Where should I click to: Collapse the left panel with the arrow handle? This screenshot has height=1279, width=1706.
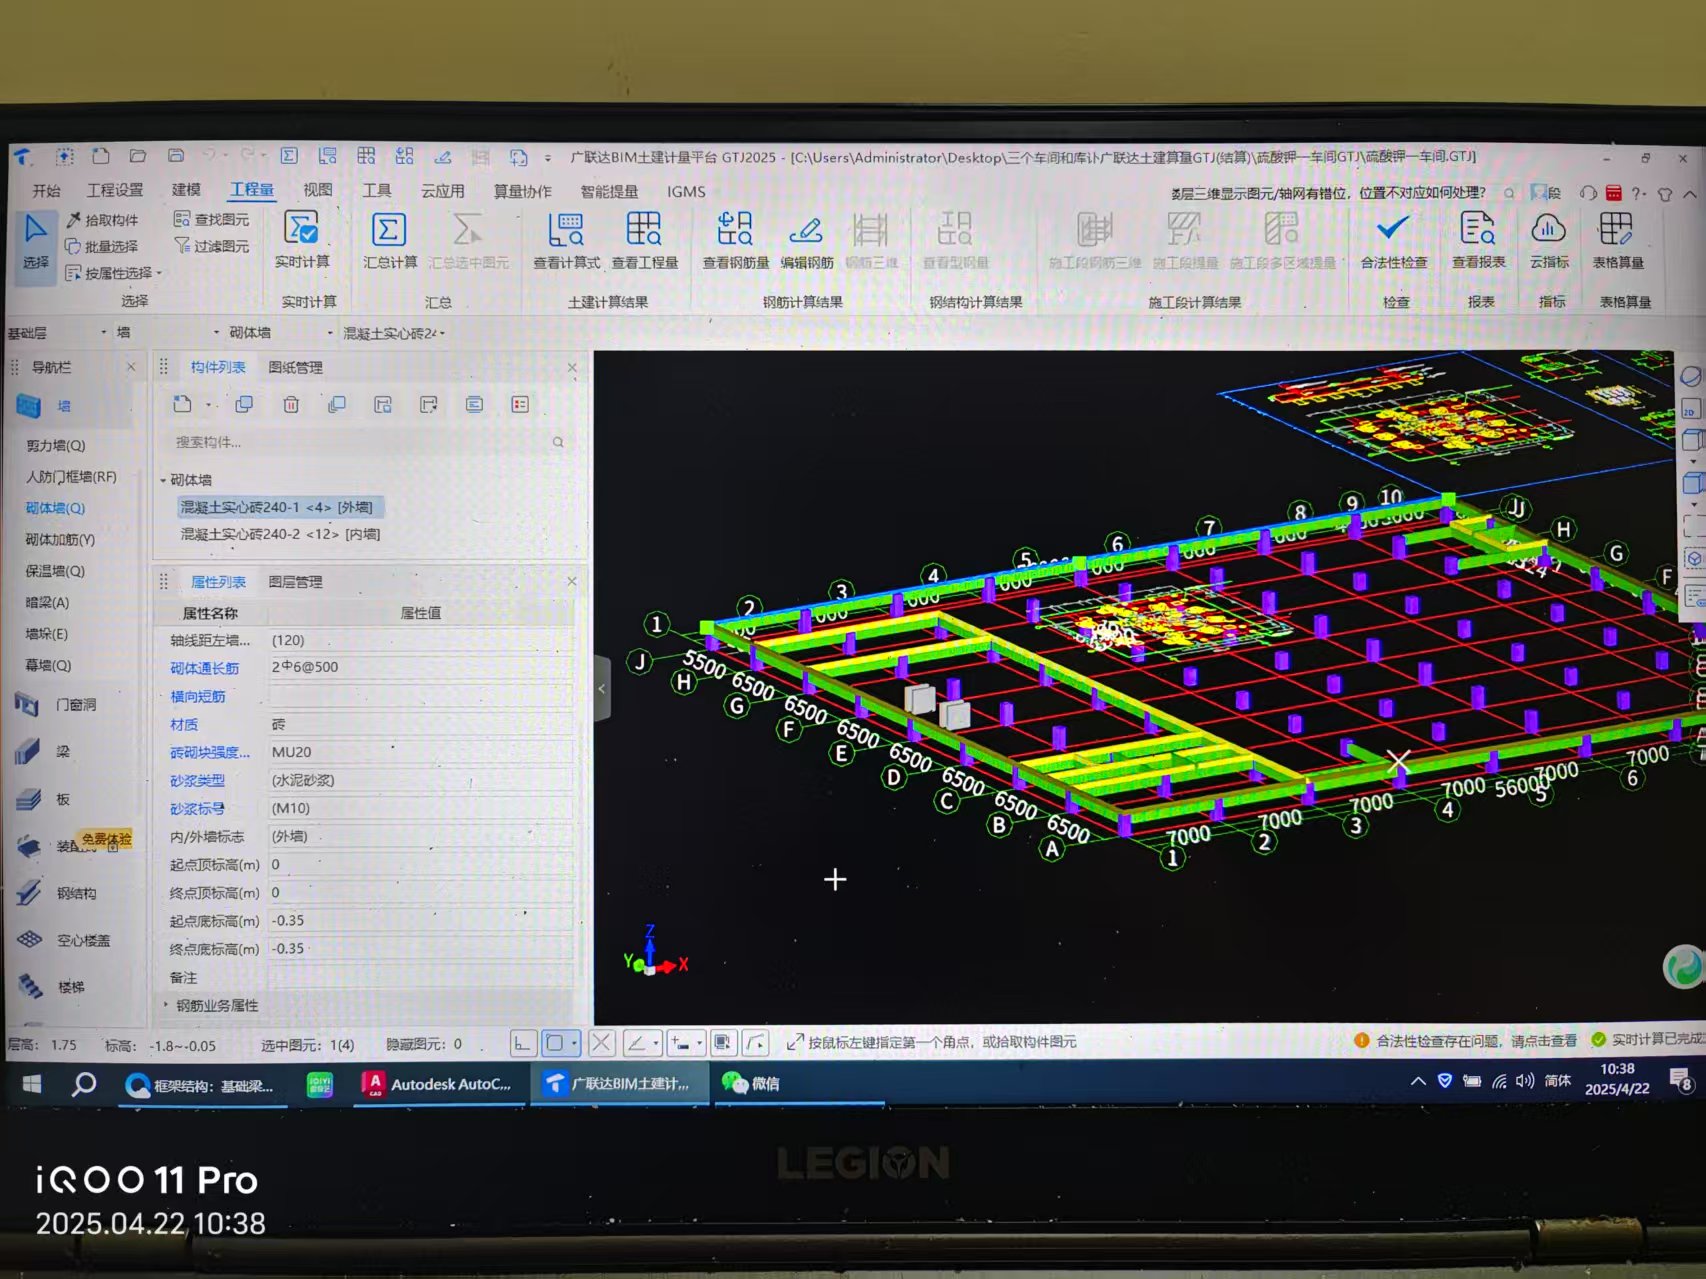click(602, 688)
